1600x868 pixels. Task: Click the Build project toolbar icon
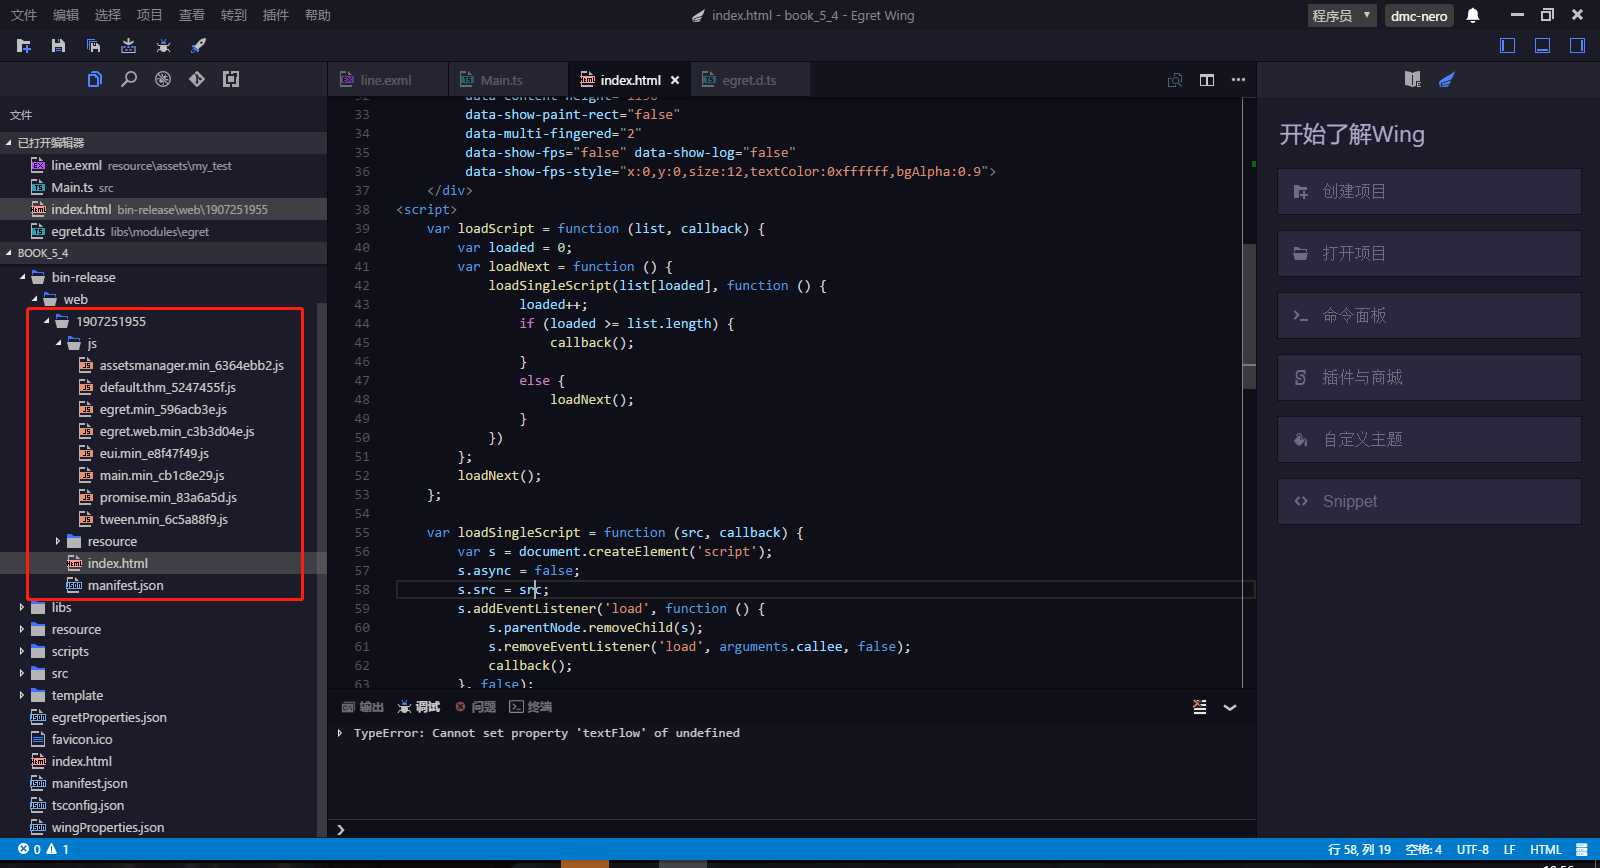(128, 46)
